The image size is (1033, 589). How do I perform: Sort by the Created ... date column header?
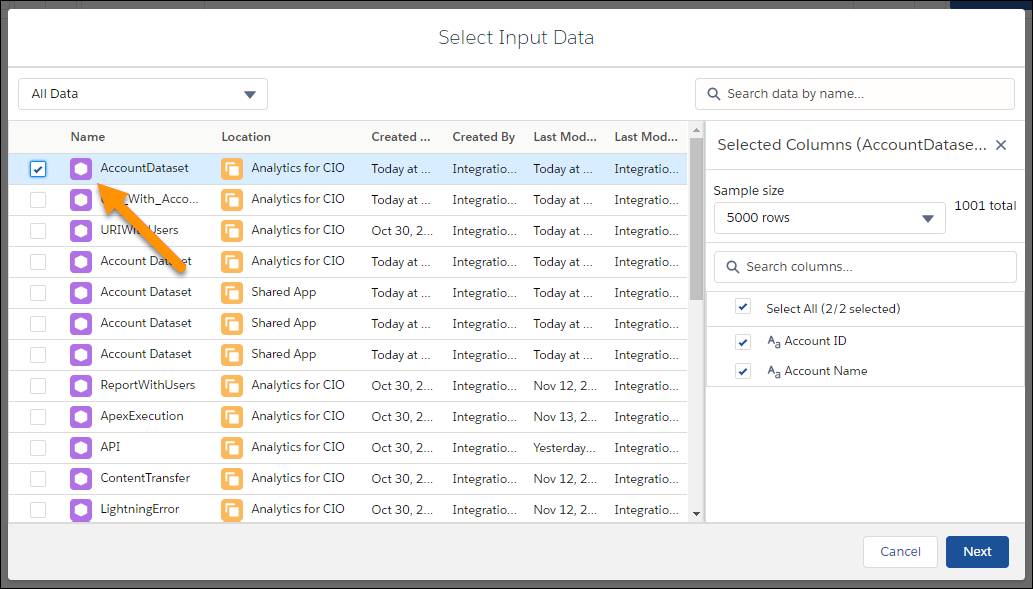[401, 137]
